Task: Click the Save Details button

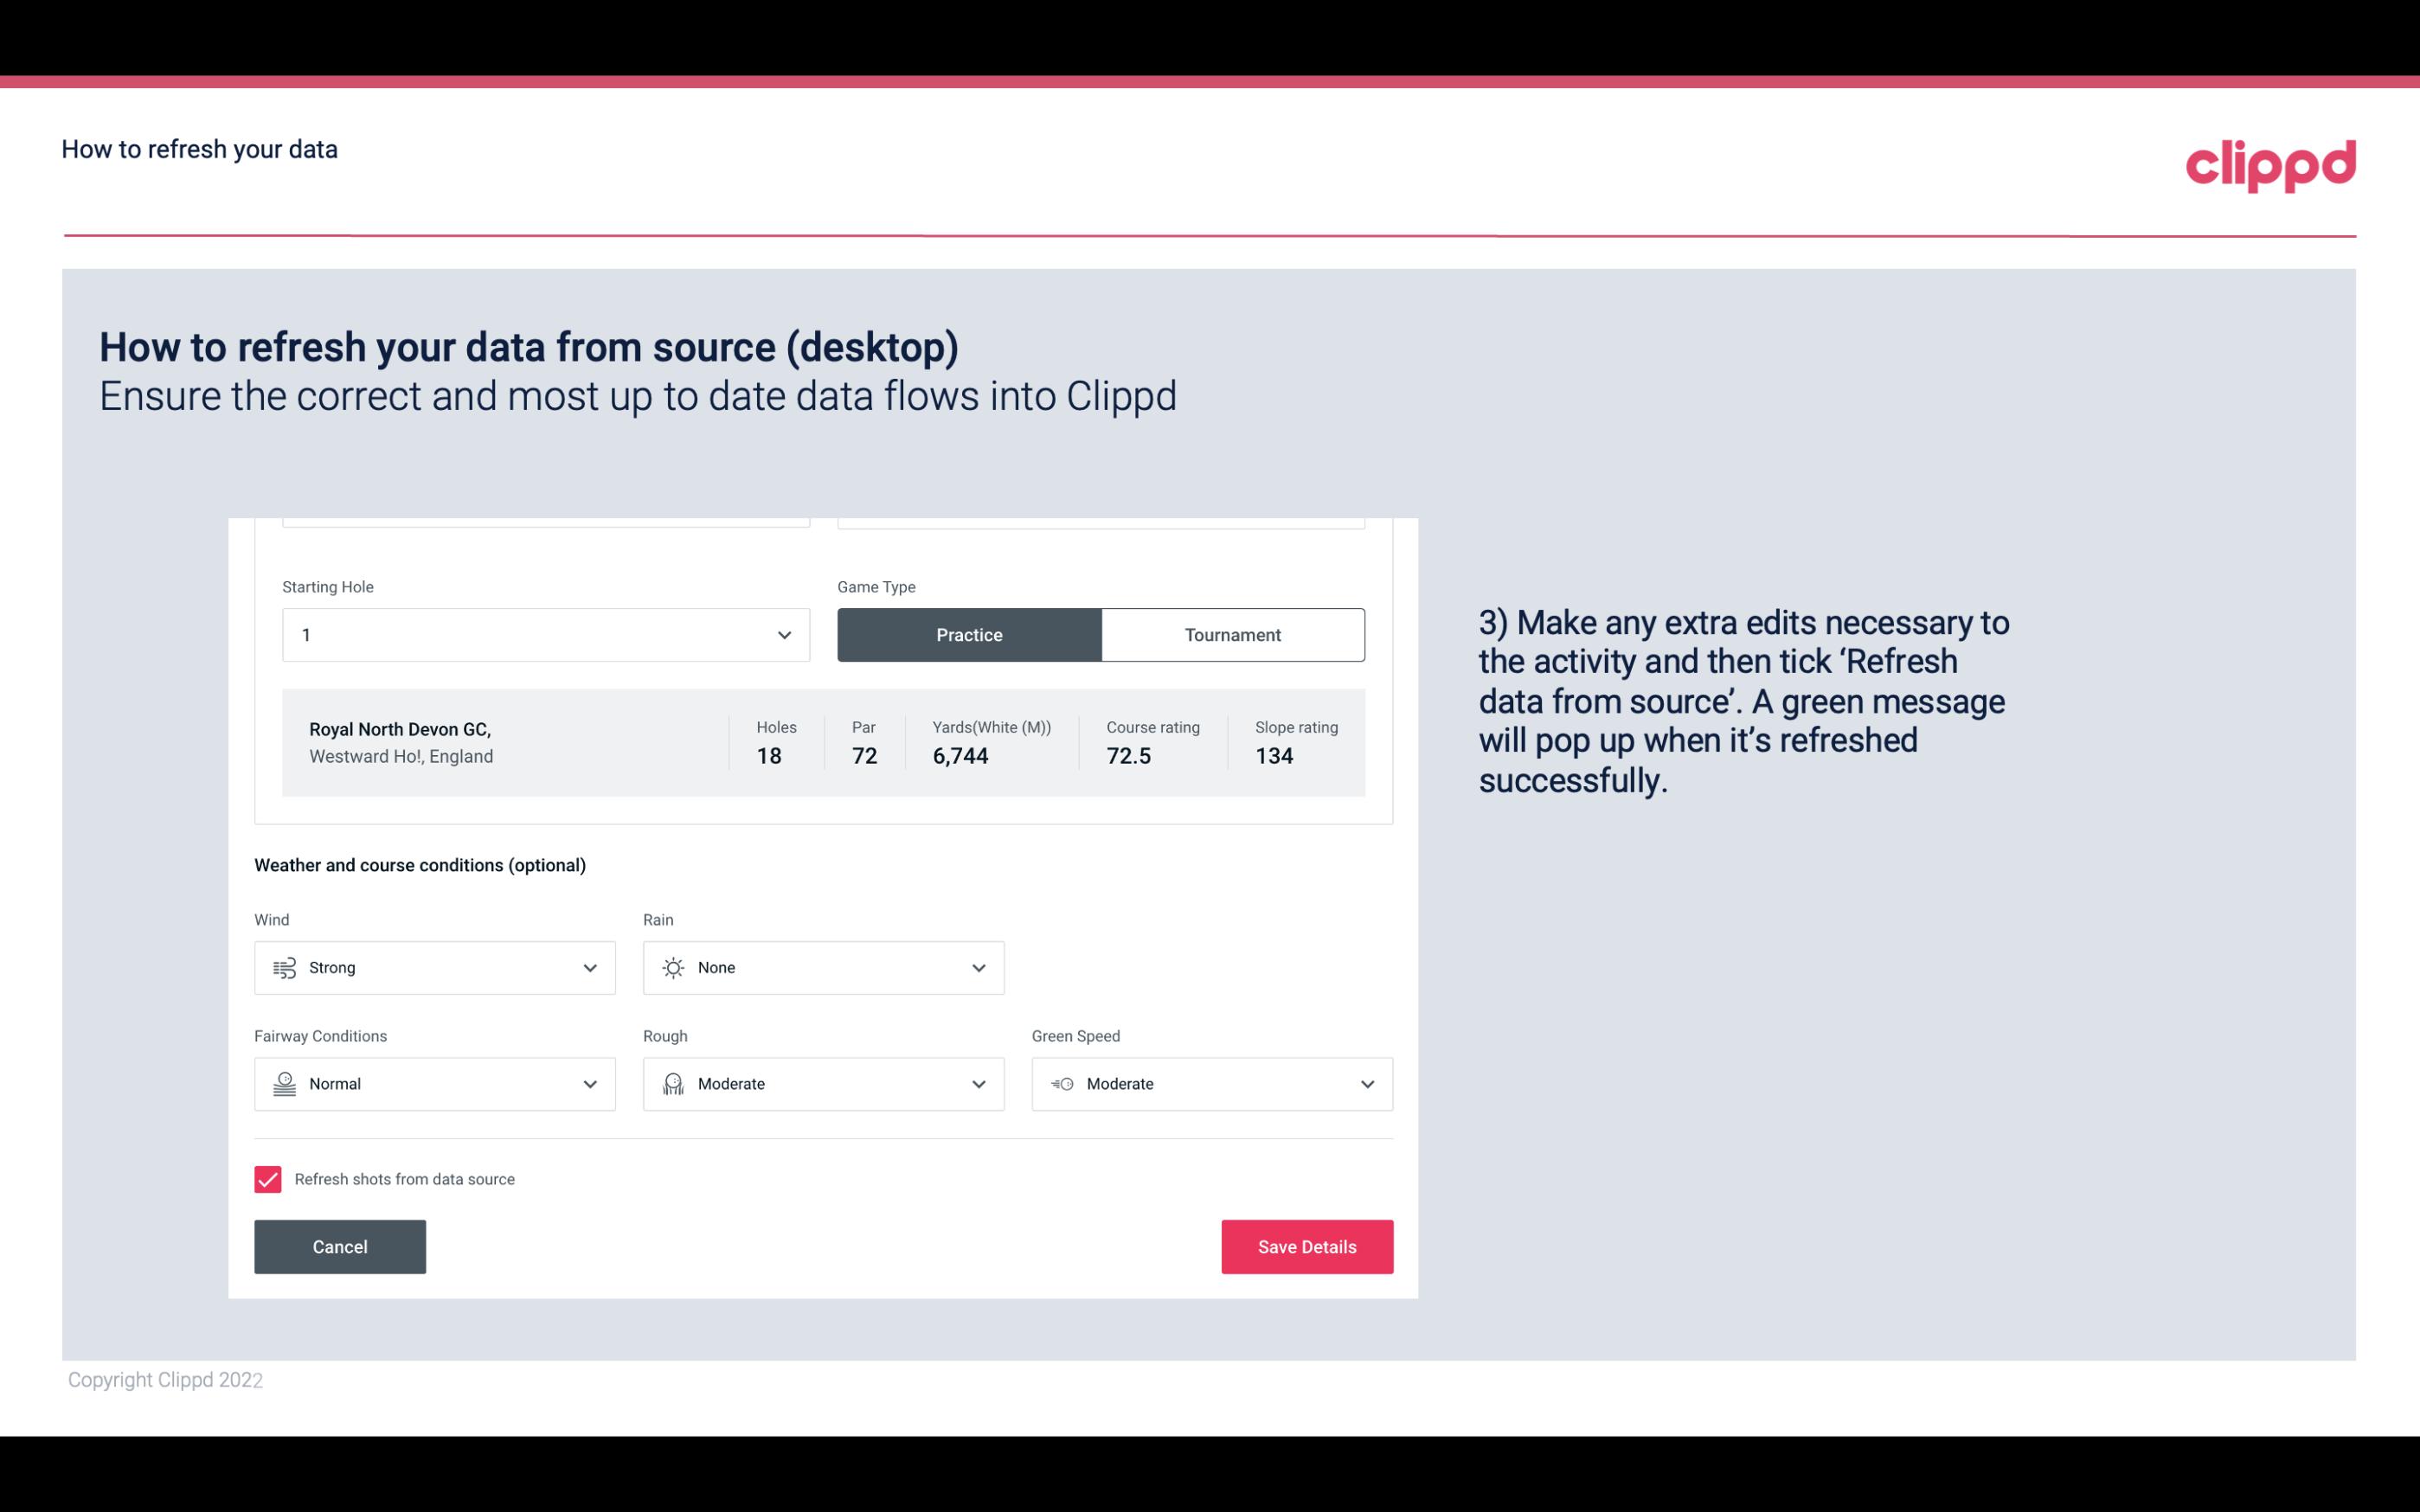Action: point(1306,1247)
